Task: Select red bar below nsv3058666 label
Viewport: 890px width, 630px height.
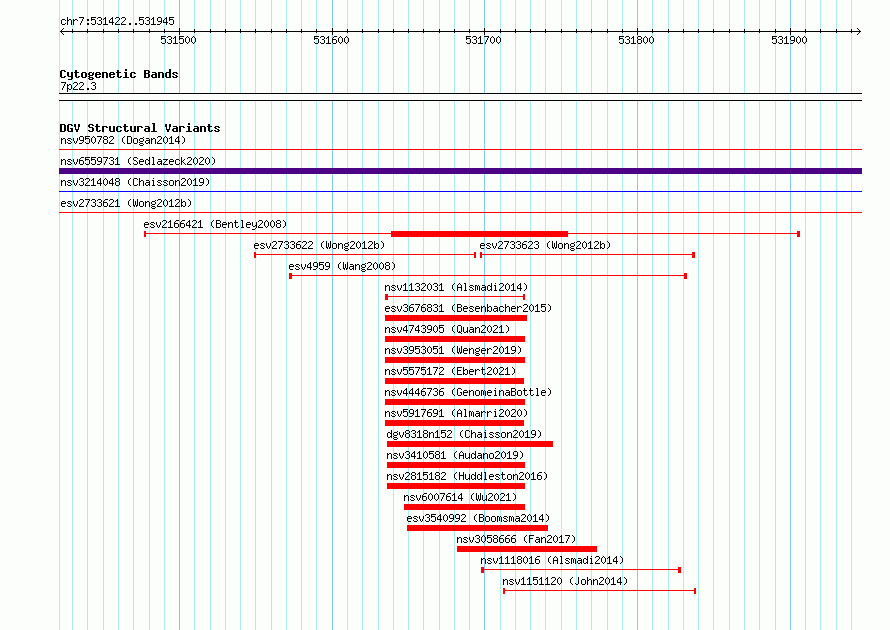Action: 527,549
